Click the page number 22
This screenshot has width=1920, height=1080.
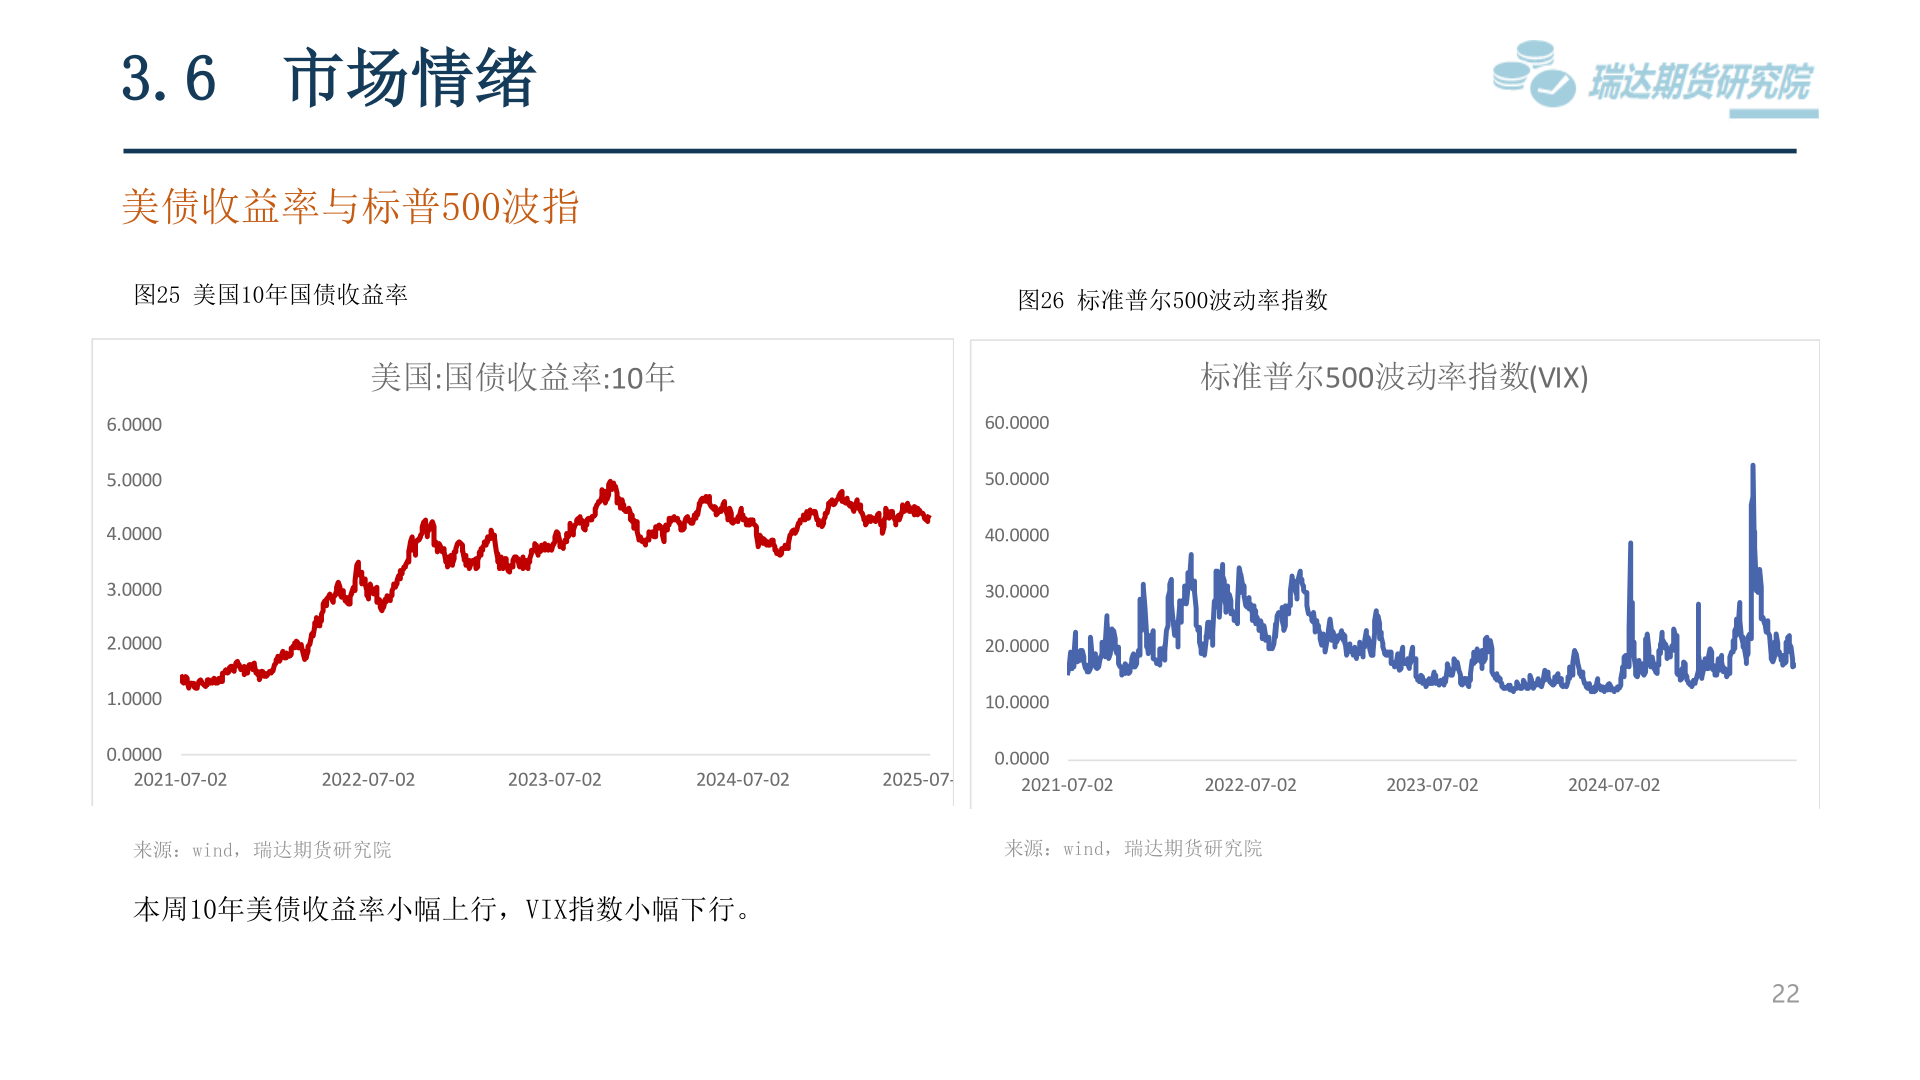point(1785,993)
